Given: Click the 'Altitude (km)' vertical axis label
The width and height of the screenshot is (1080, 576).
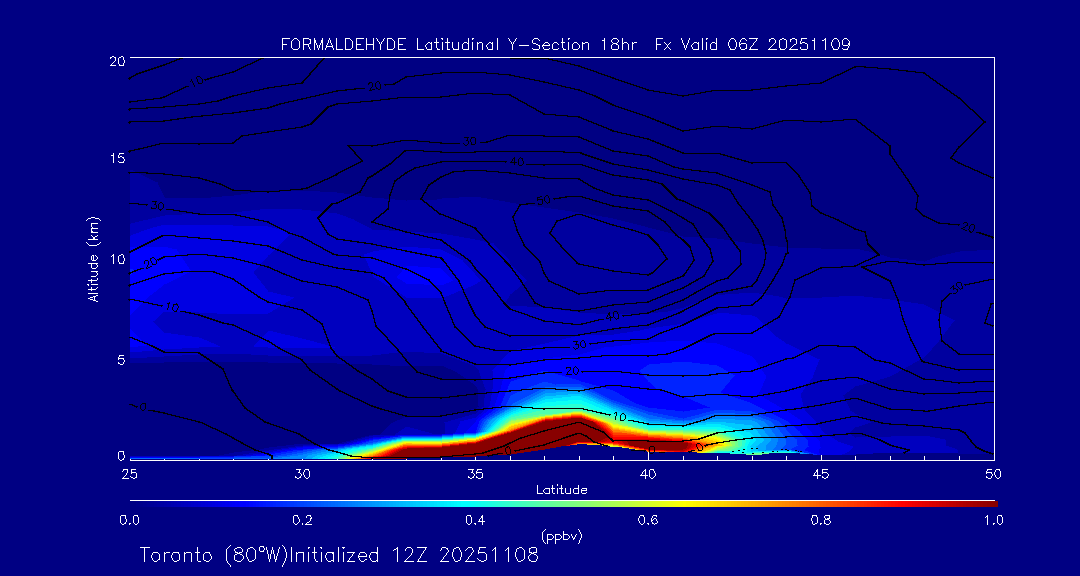Looking at the screenshot, I should (94, 258).
